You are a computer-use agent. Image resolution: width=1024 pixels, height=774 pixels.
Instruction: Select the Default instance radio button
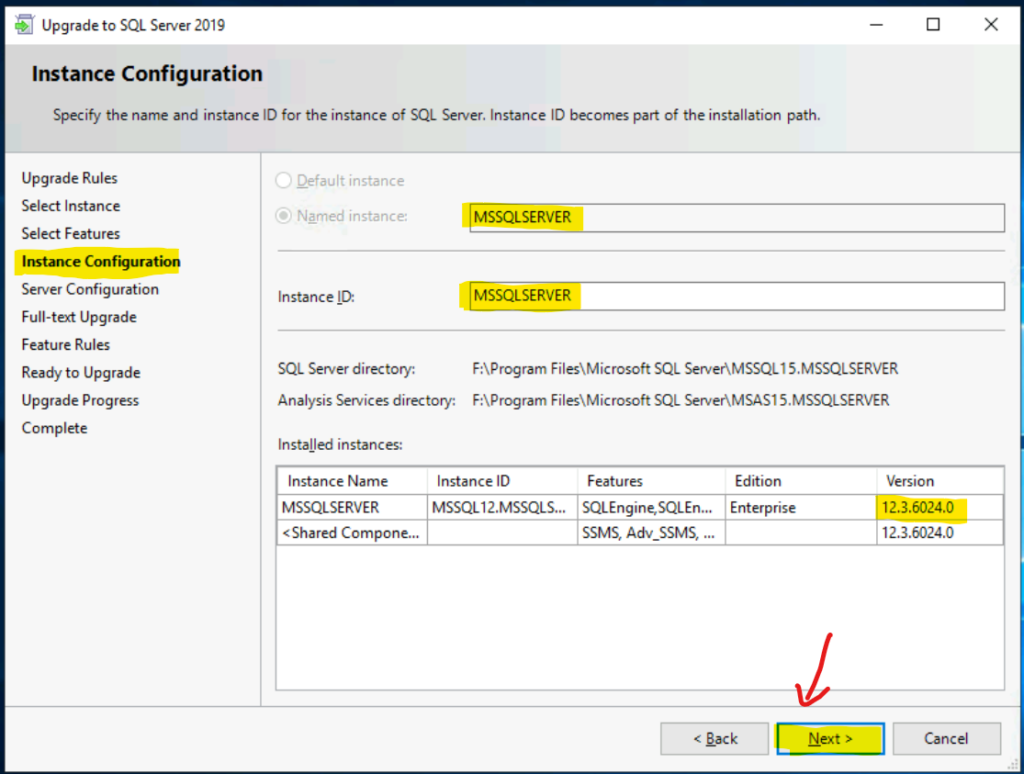pos(283,180)
